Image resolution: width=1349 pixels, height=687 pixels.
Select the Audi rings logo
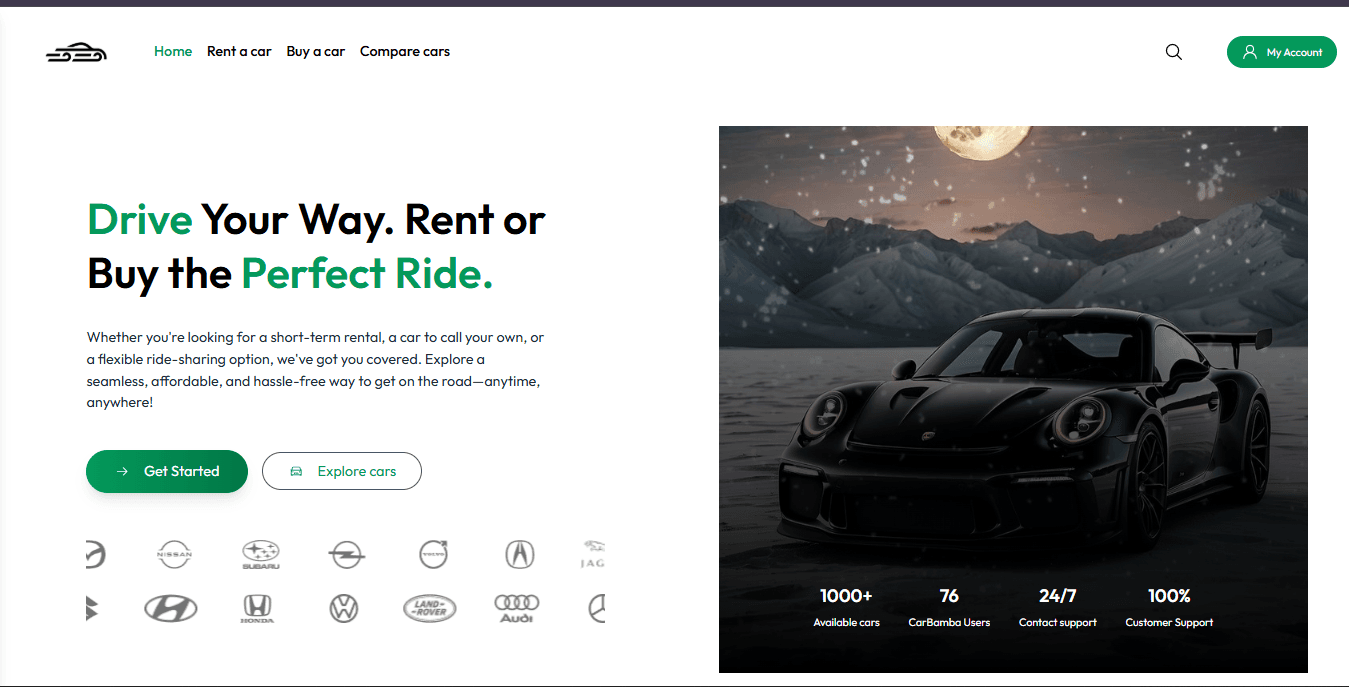(x=517, y=608)
